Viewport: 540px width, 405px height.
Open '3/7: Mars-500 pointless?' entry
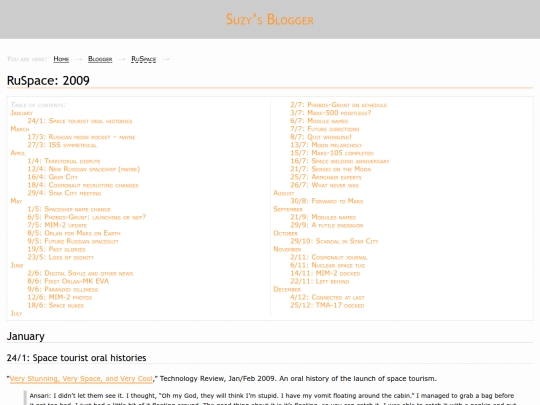tap(331, 113)
